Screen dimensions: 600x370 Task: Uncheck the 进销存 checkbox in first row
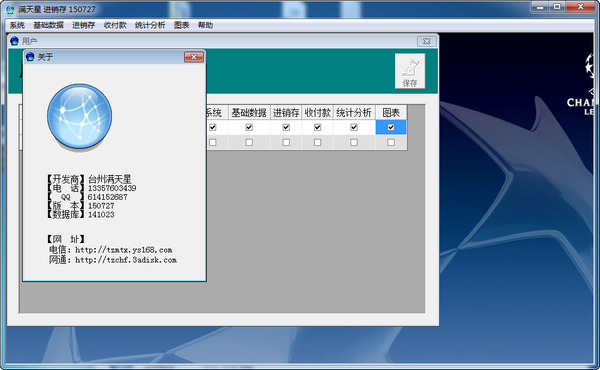pos(286,127)
